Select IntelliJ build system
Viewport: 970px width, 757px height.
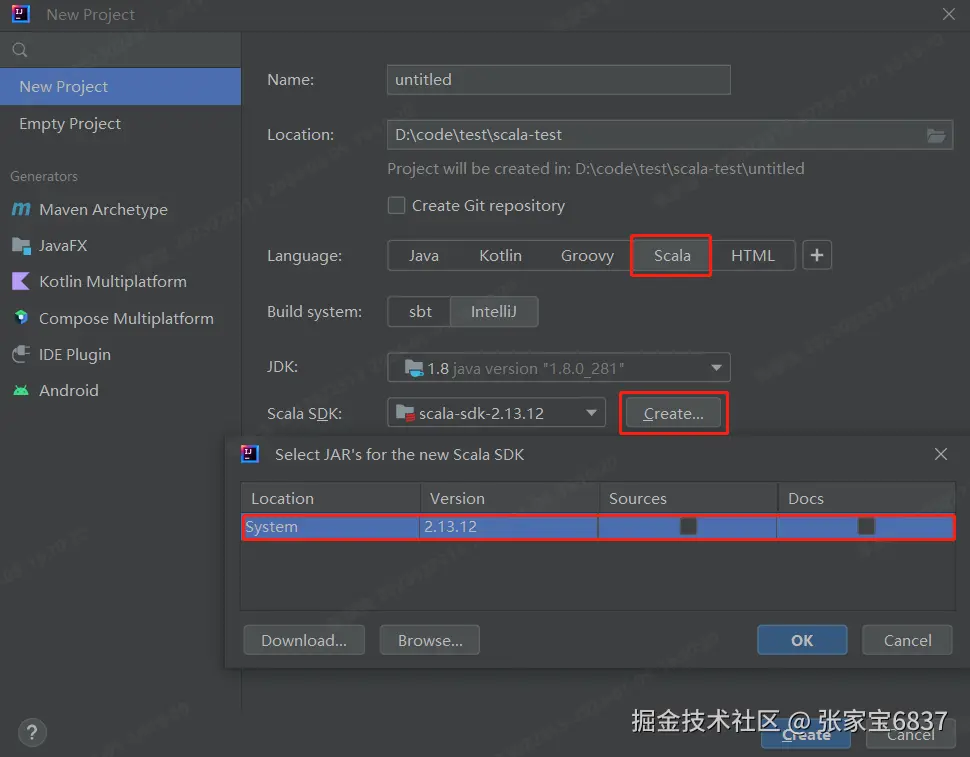point(494,312)
